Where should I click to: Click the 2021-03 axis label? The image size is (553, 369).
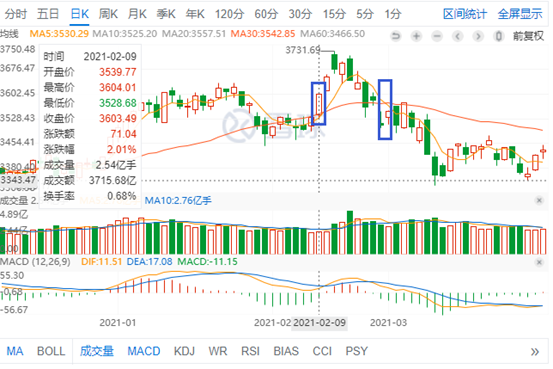388,323
